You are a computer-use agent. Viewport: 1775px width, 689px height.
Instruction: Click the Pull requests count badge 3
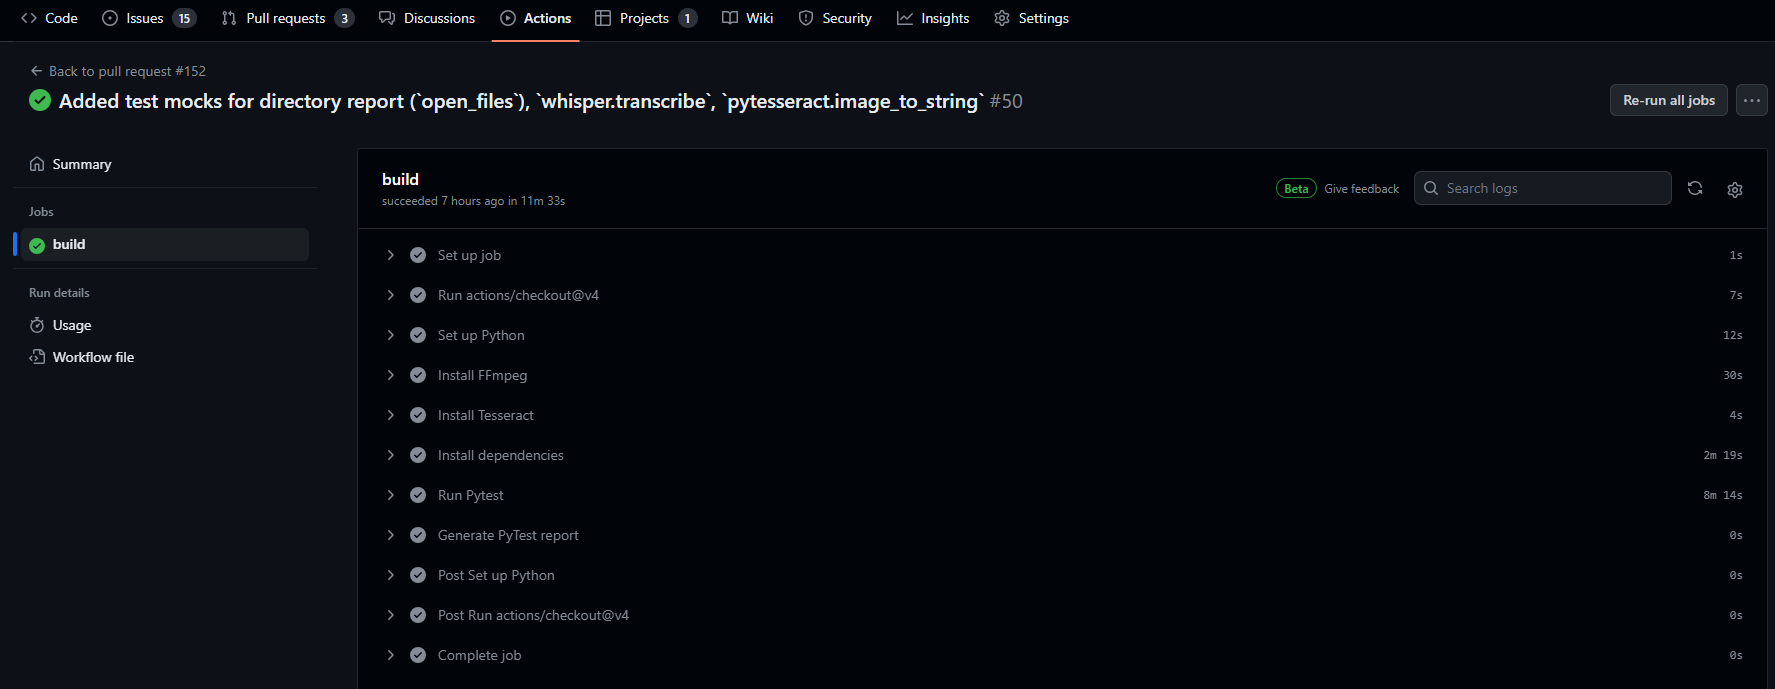[344, 18]
